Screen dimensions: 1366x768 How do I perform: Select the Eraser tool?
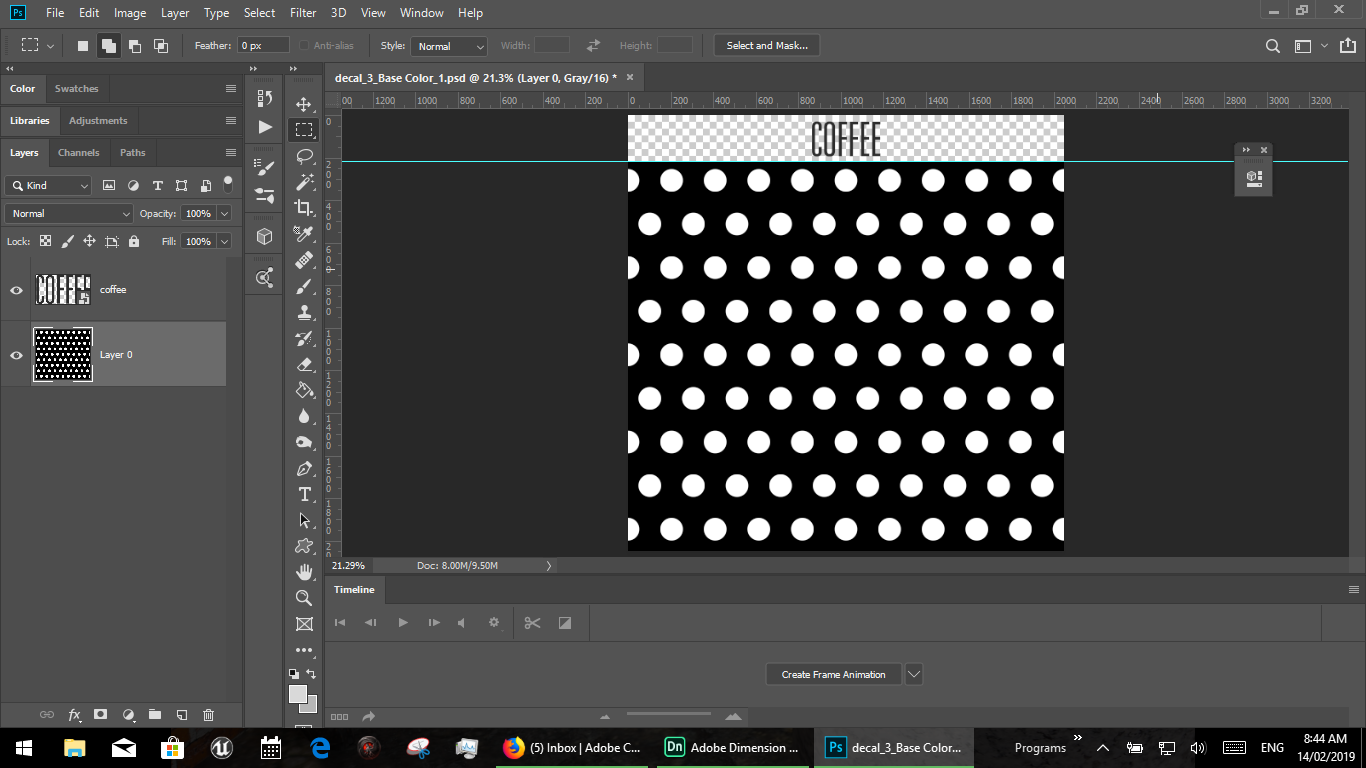304,364
